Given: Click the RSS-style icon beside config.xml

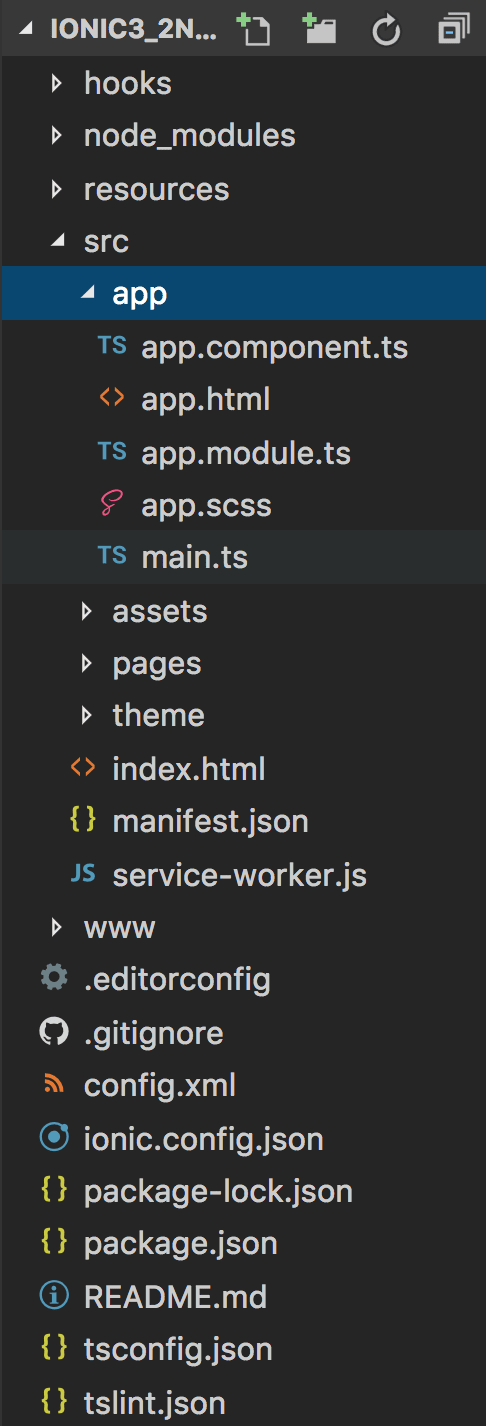Looking at the screenshot, I should tap(54, 1084).
